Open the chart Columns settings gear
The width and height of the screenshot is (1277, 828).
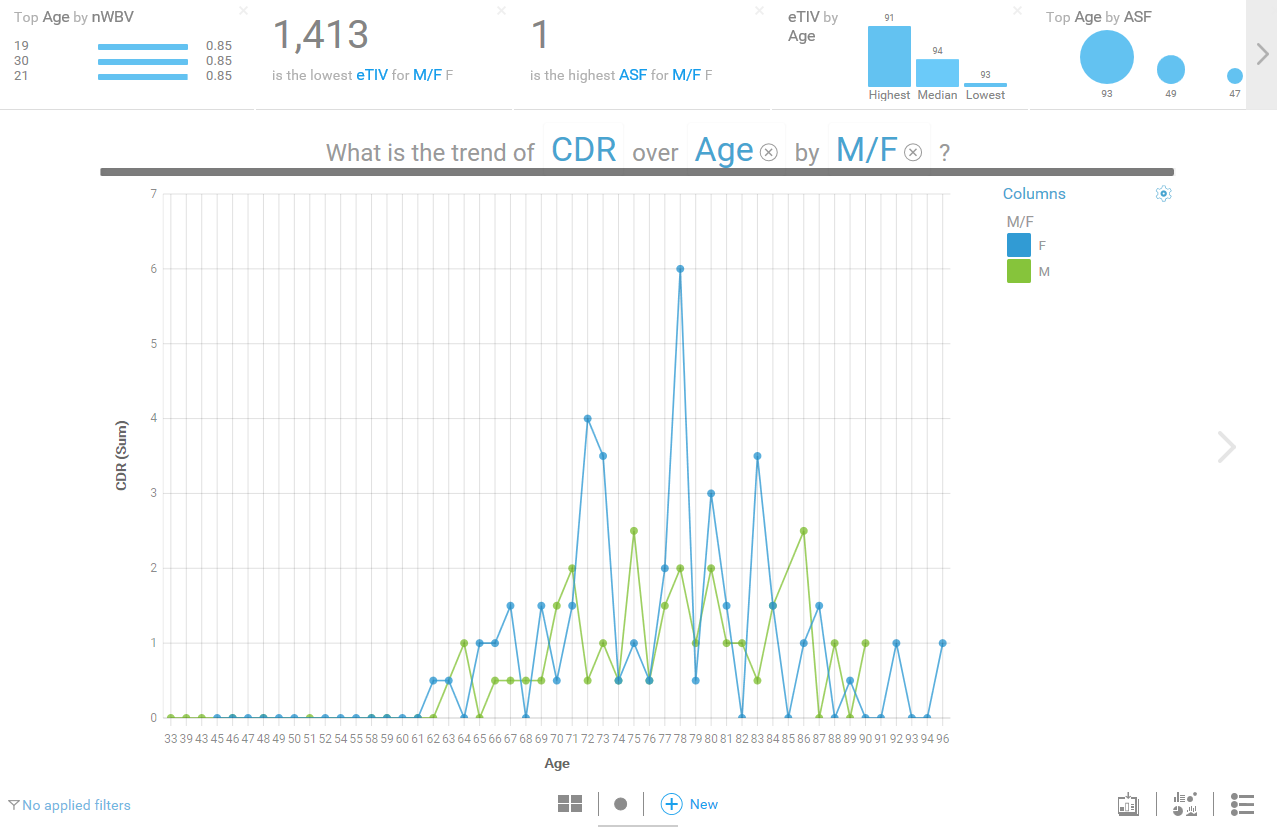point(1163,194)
